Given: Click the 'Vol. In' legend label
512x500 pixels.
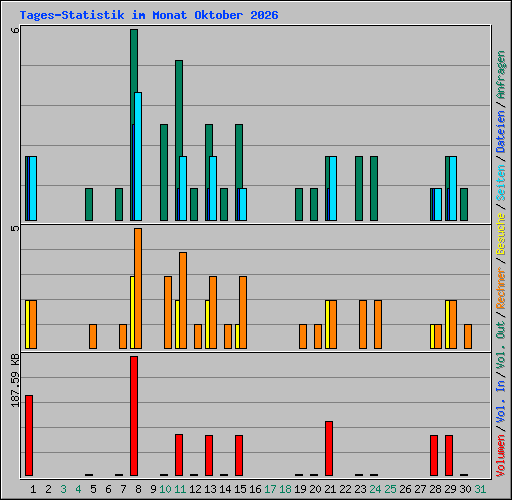Looking at the screenshot, I should (501, 402).
